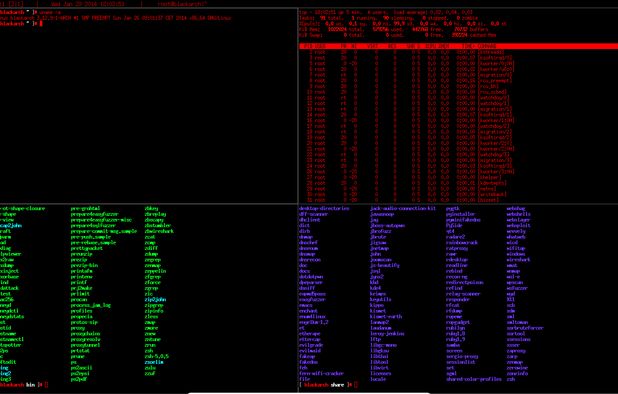Screen dimensions: 618x394
Task: Select proxyresolv in the bin listing
Action: point(85,339)
